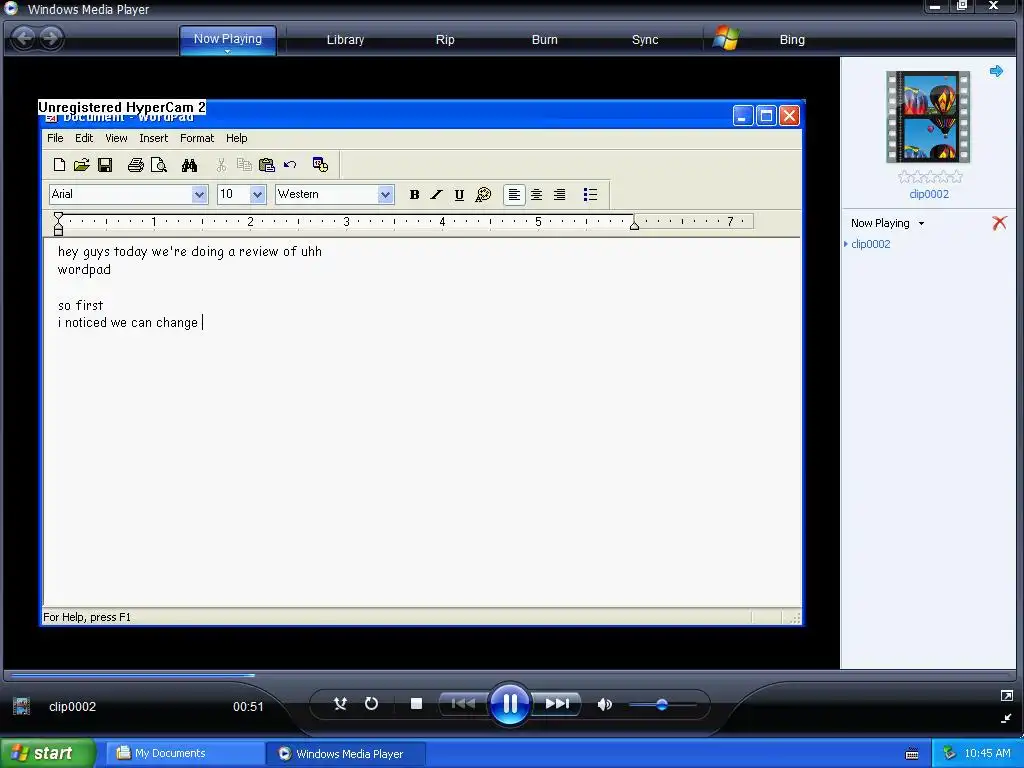
Task: Click the Forward navigation arrow
Action: (51, 38)
